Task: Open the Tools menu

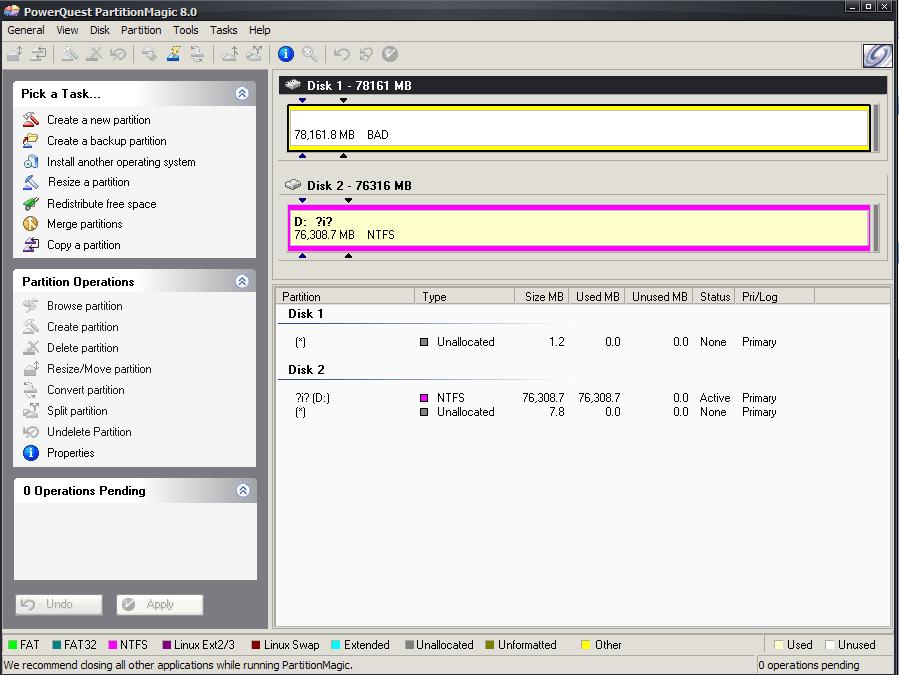Action: [186, 30]
